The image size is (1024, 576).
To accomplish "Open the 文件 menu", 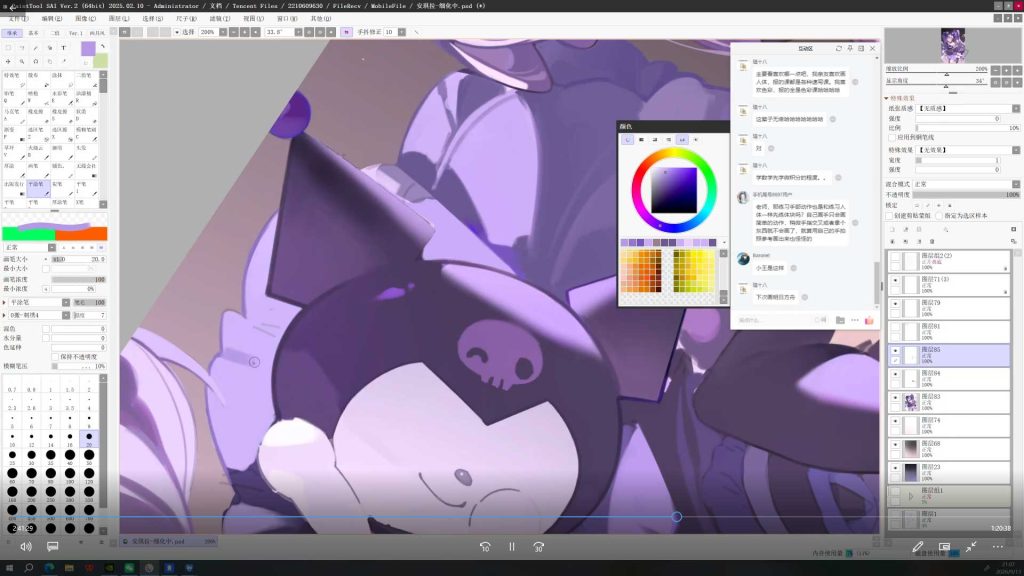I will [x=18, y=19].
